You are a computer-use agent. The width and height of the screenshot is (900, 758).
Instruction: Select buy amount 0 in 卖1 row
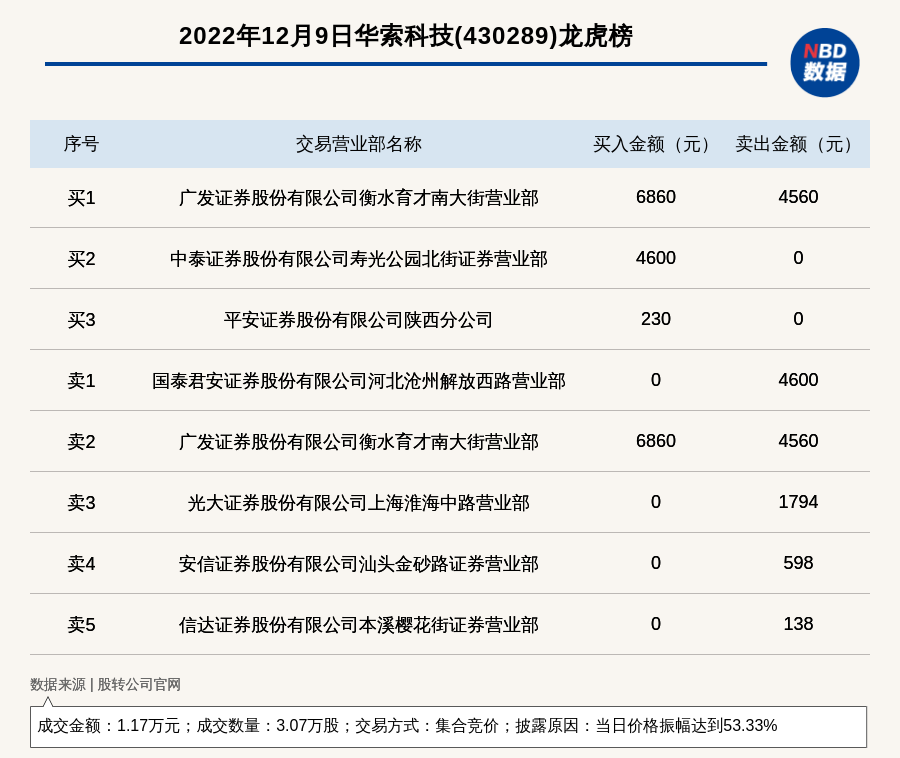pyautogui.click(x=655, y=379)
